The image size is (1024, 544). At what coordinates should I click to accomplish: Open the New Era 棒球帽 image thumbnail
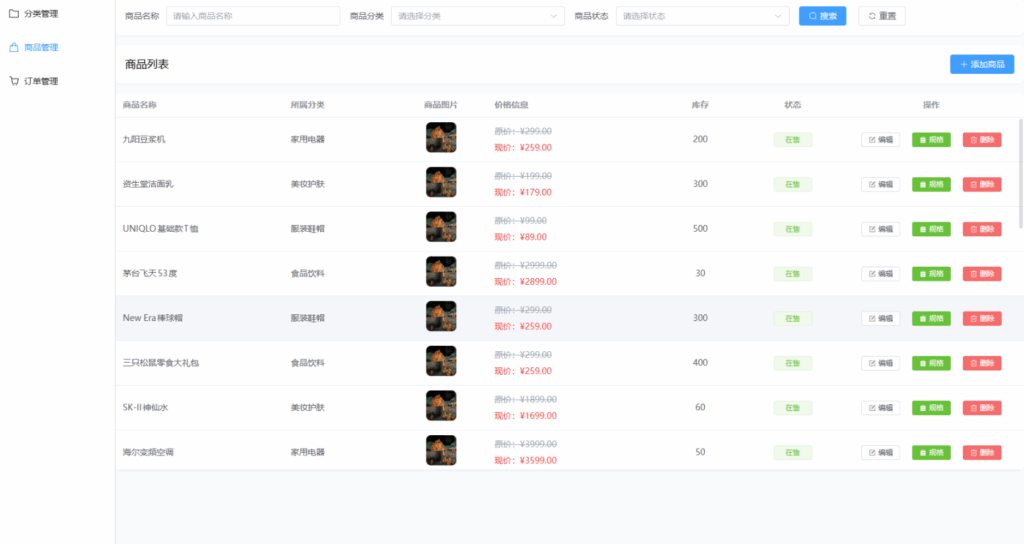[x=441, y=317]
